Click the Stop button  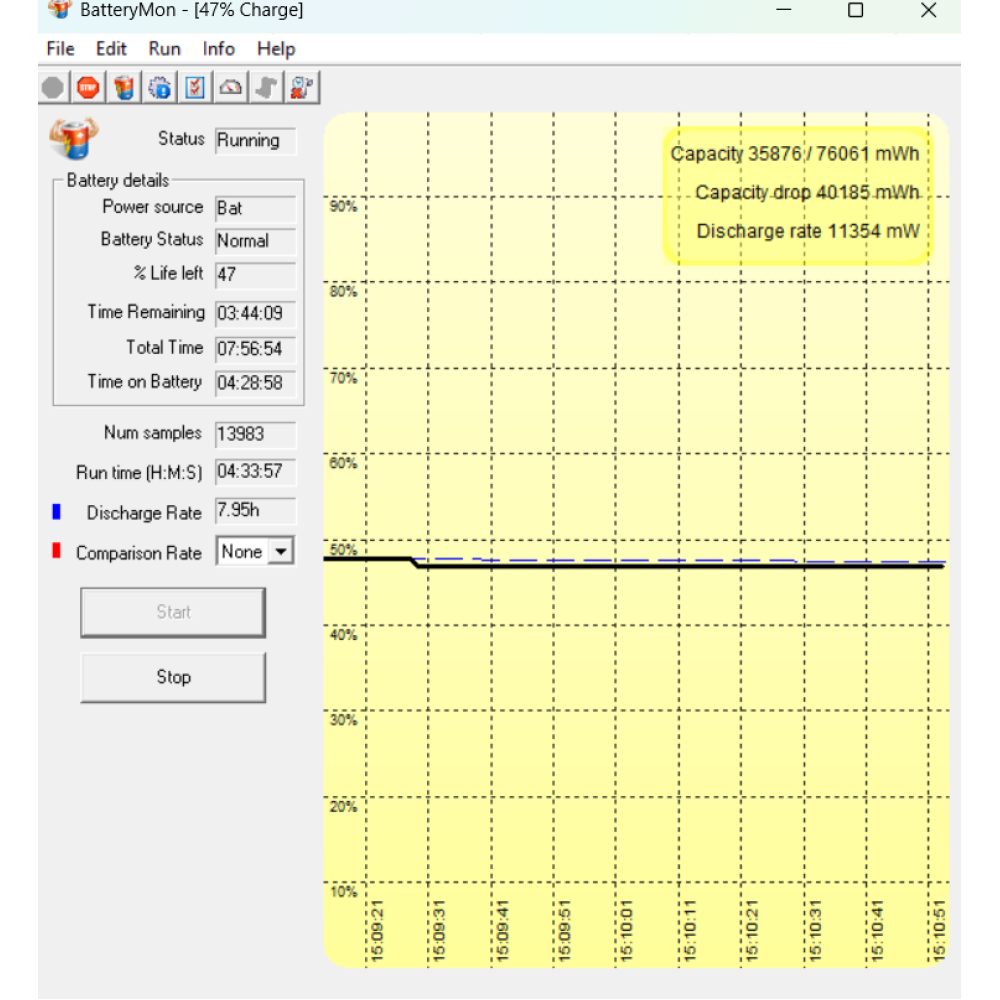173,677
